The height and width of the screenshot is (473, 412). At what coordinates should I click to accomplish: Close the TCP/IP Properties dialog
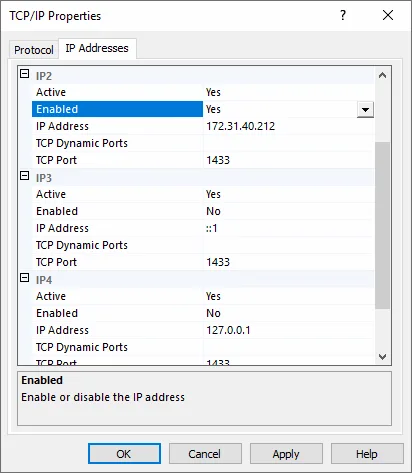coord(388,15)
